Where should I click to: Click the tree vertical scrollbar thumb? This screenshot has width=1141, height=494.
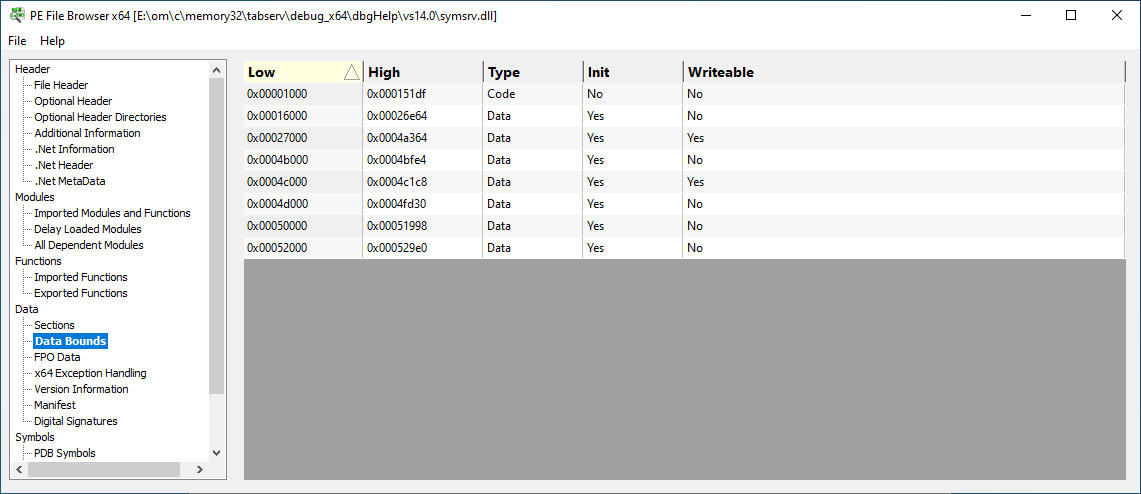pyautogui.click(x=216, y=236)
